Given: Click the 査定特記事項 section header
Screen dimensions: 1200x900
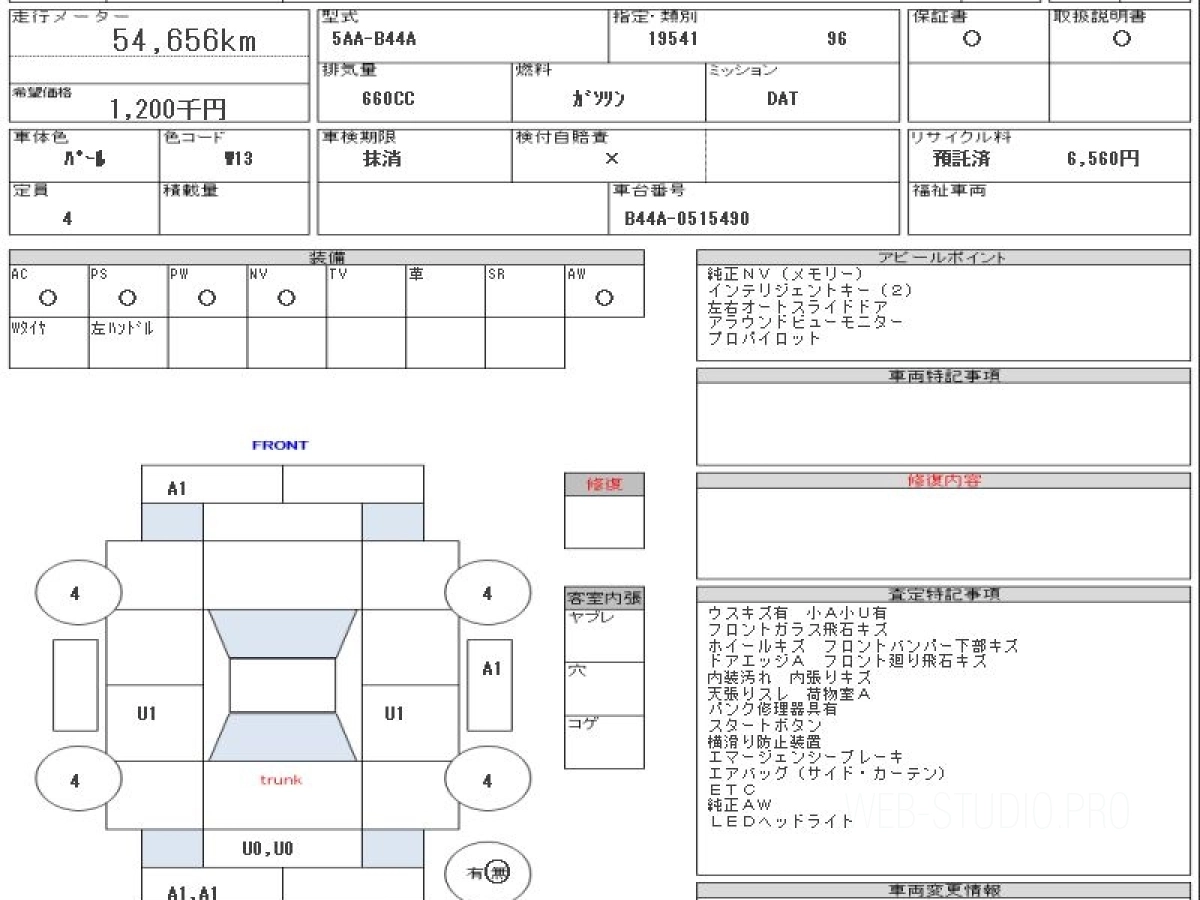Looking at the screenshot, I should 943,593.
